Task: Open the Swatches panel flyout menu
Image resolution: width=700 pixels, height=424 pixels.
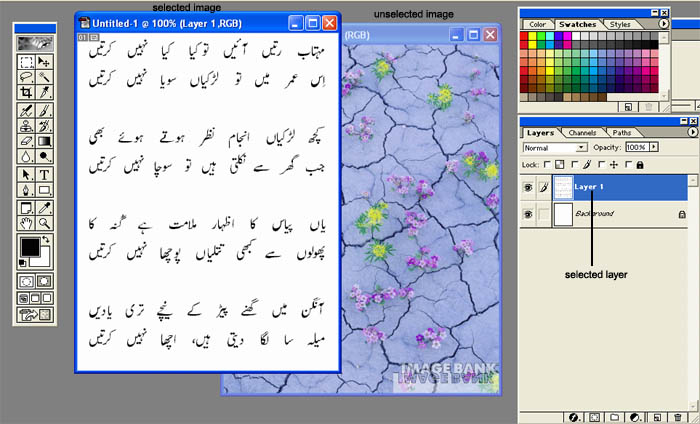Action: 664,24
